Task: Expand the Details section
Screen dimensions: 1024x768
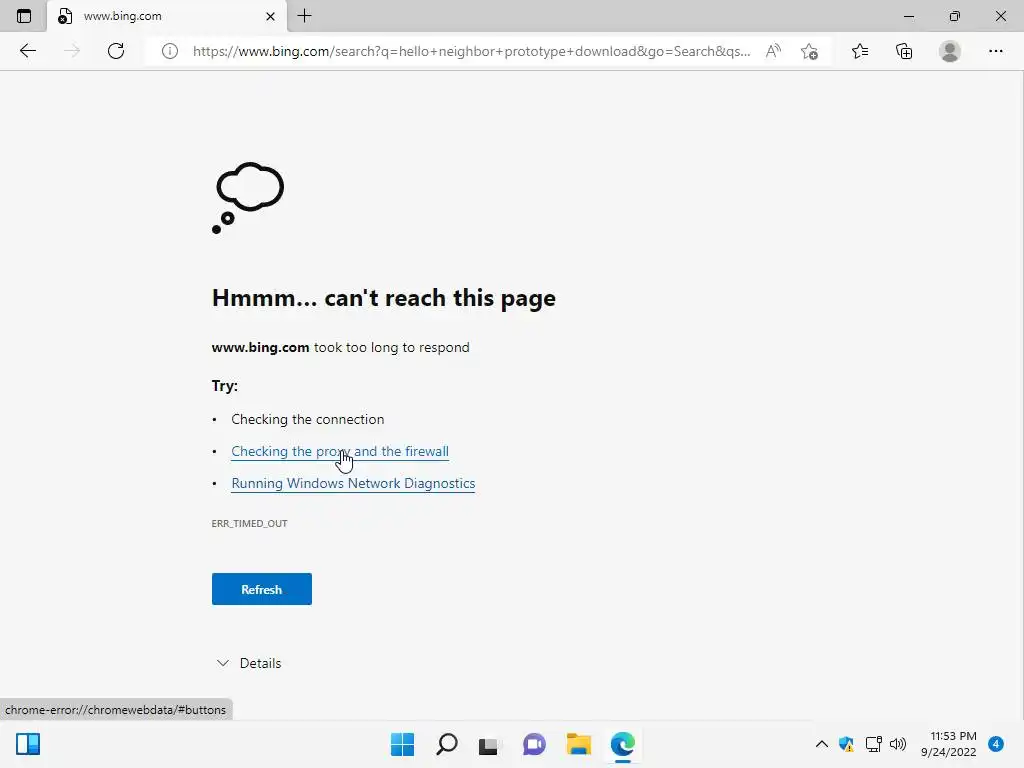Action: (x=249, y=663)
